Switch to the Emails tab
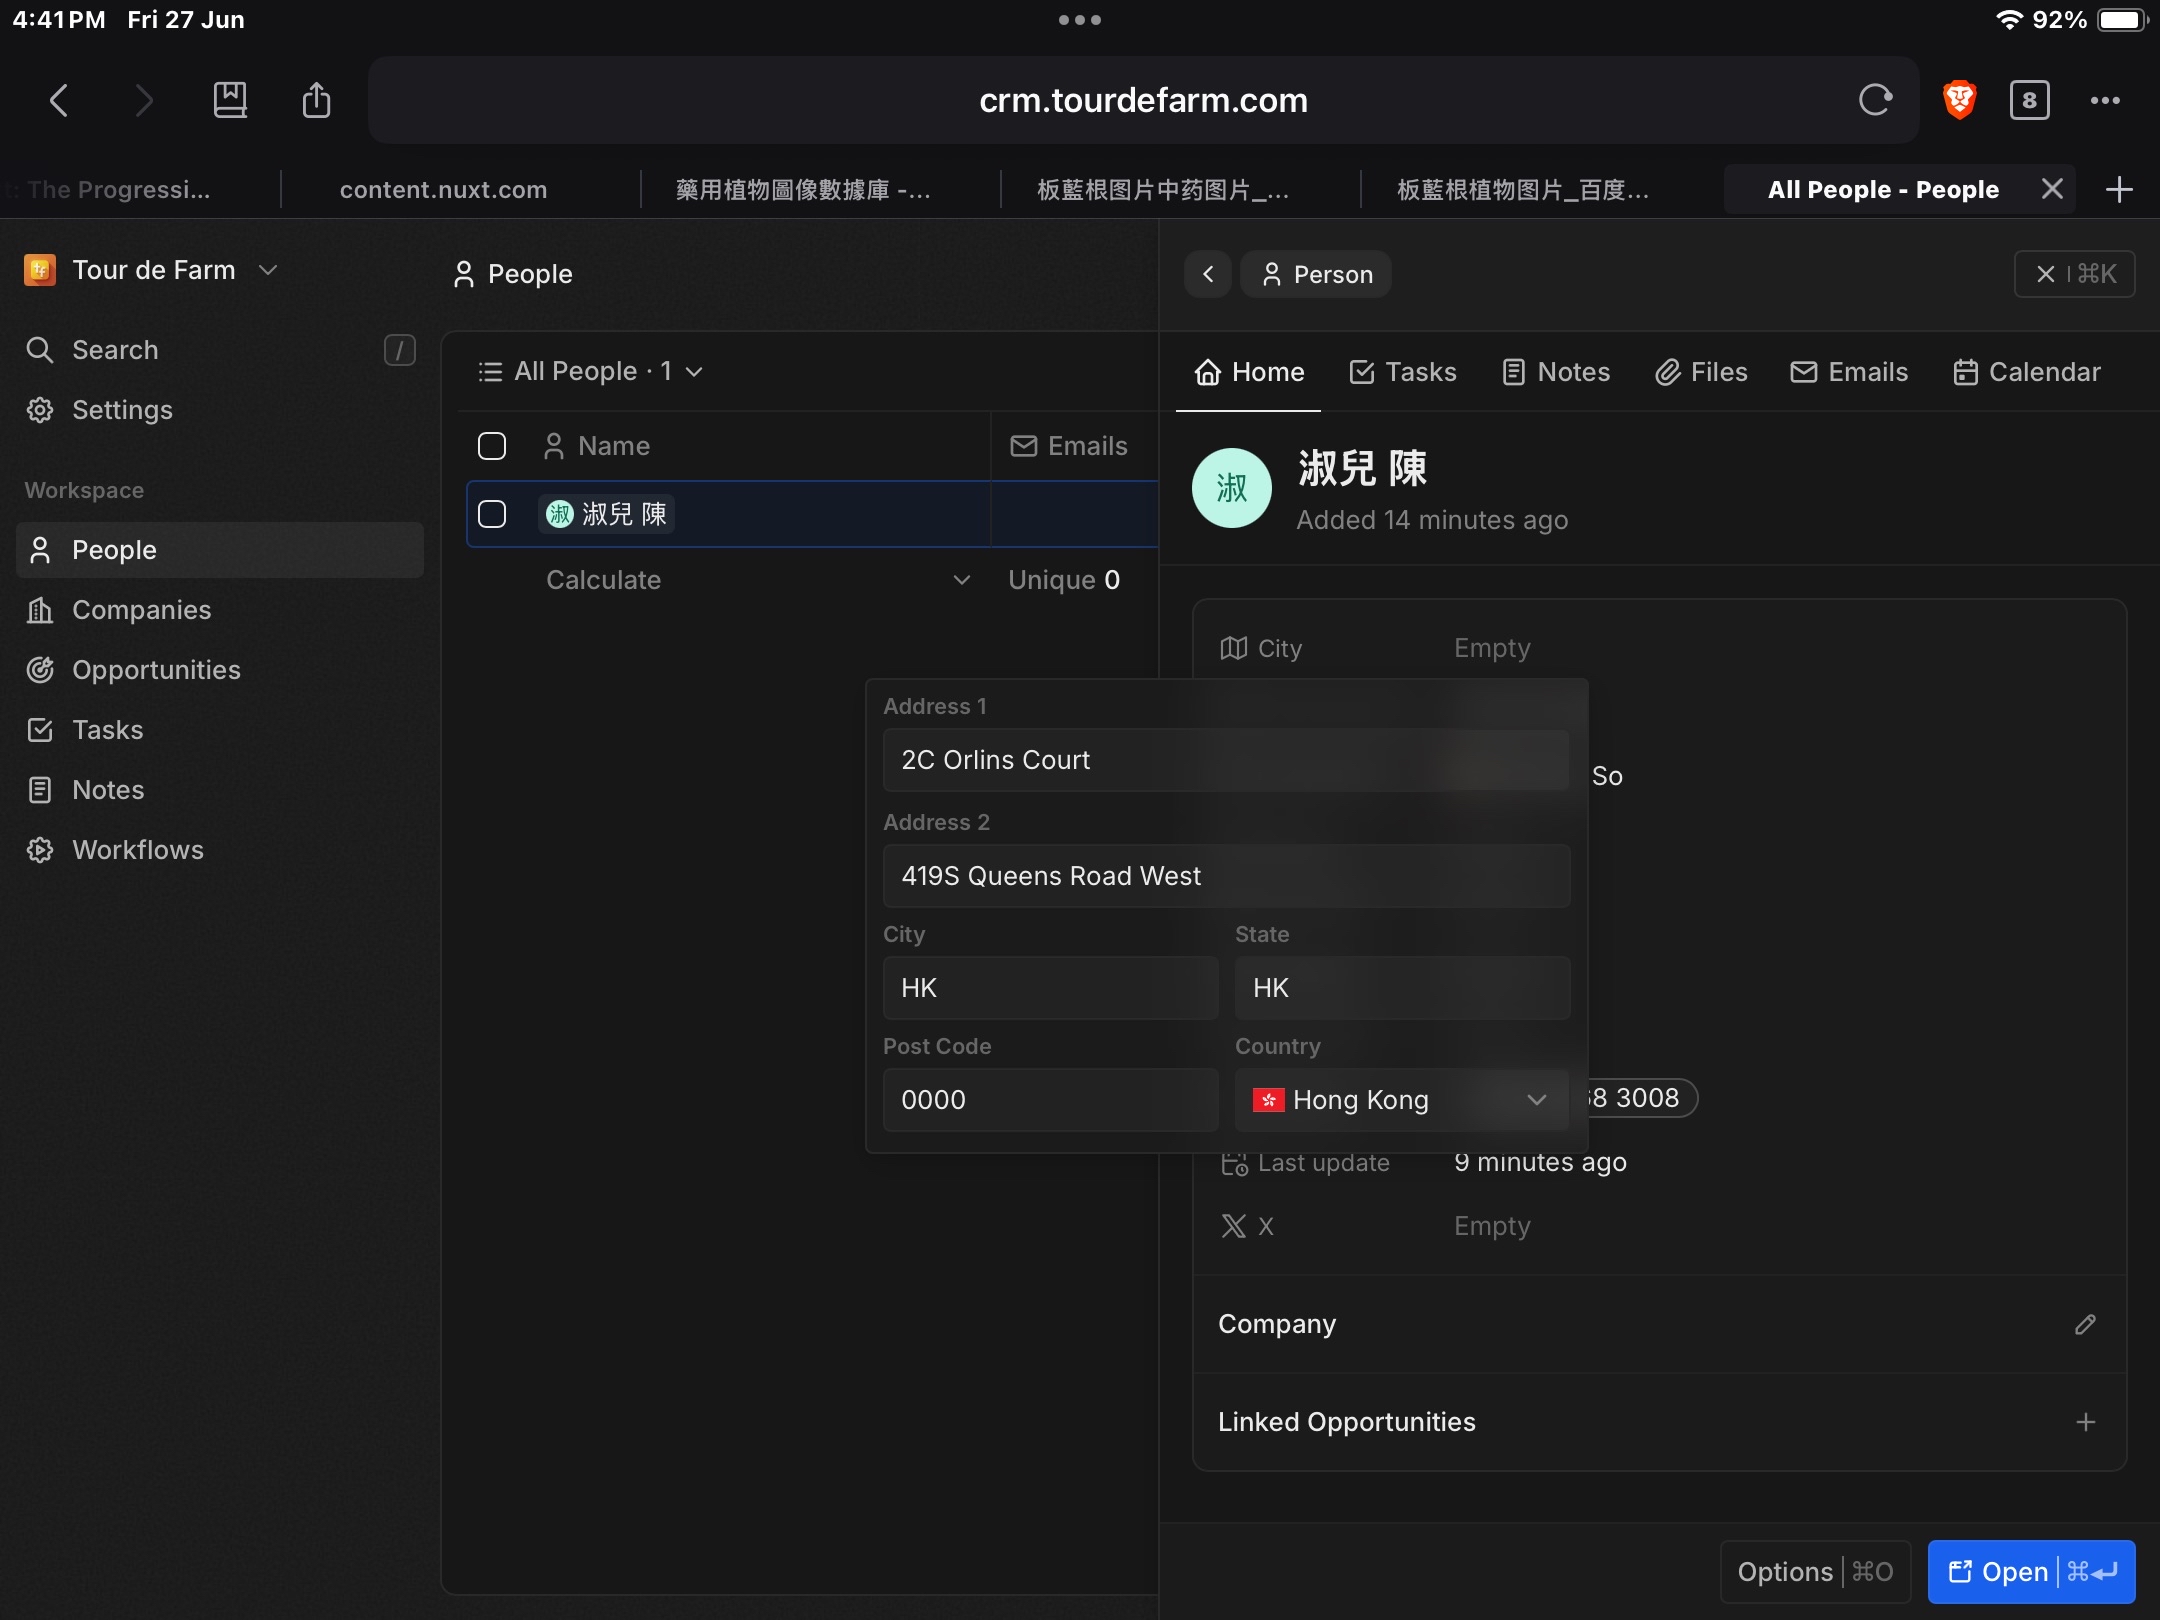This screenshot has height=1620, width=2160. tap(1849, 372)
